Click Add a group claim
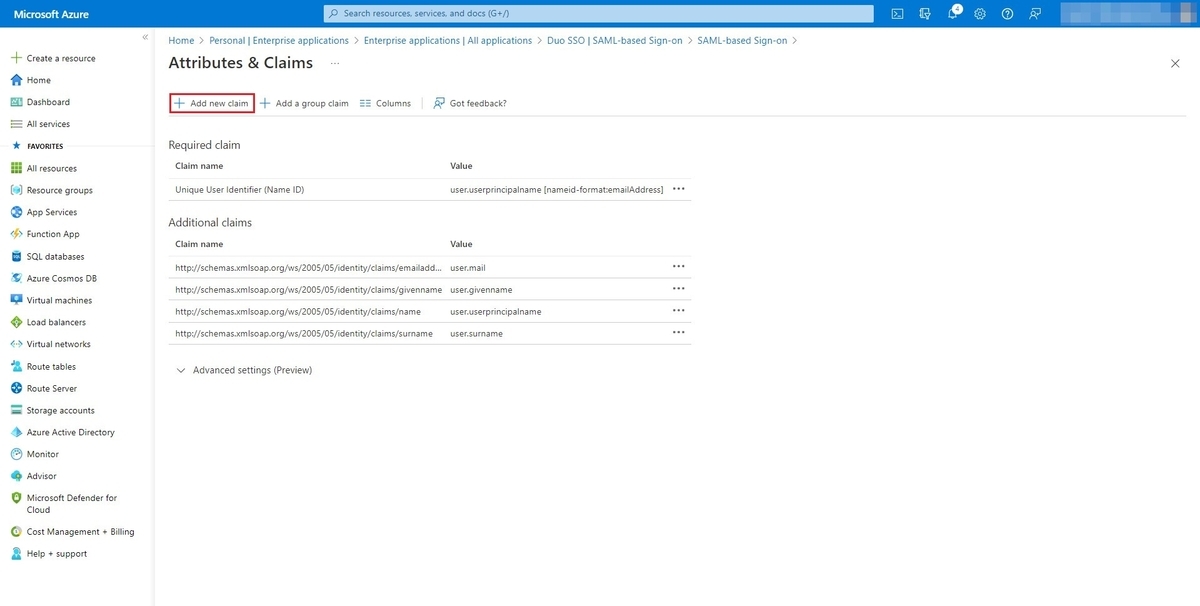1200x606 pixels. (x=304, y=103)
